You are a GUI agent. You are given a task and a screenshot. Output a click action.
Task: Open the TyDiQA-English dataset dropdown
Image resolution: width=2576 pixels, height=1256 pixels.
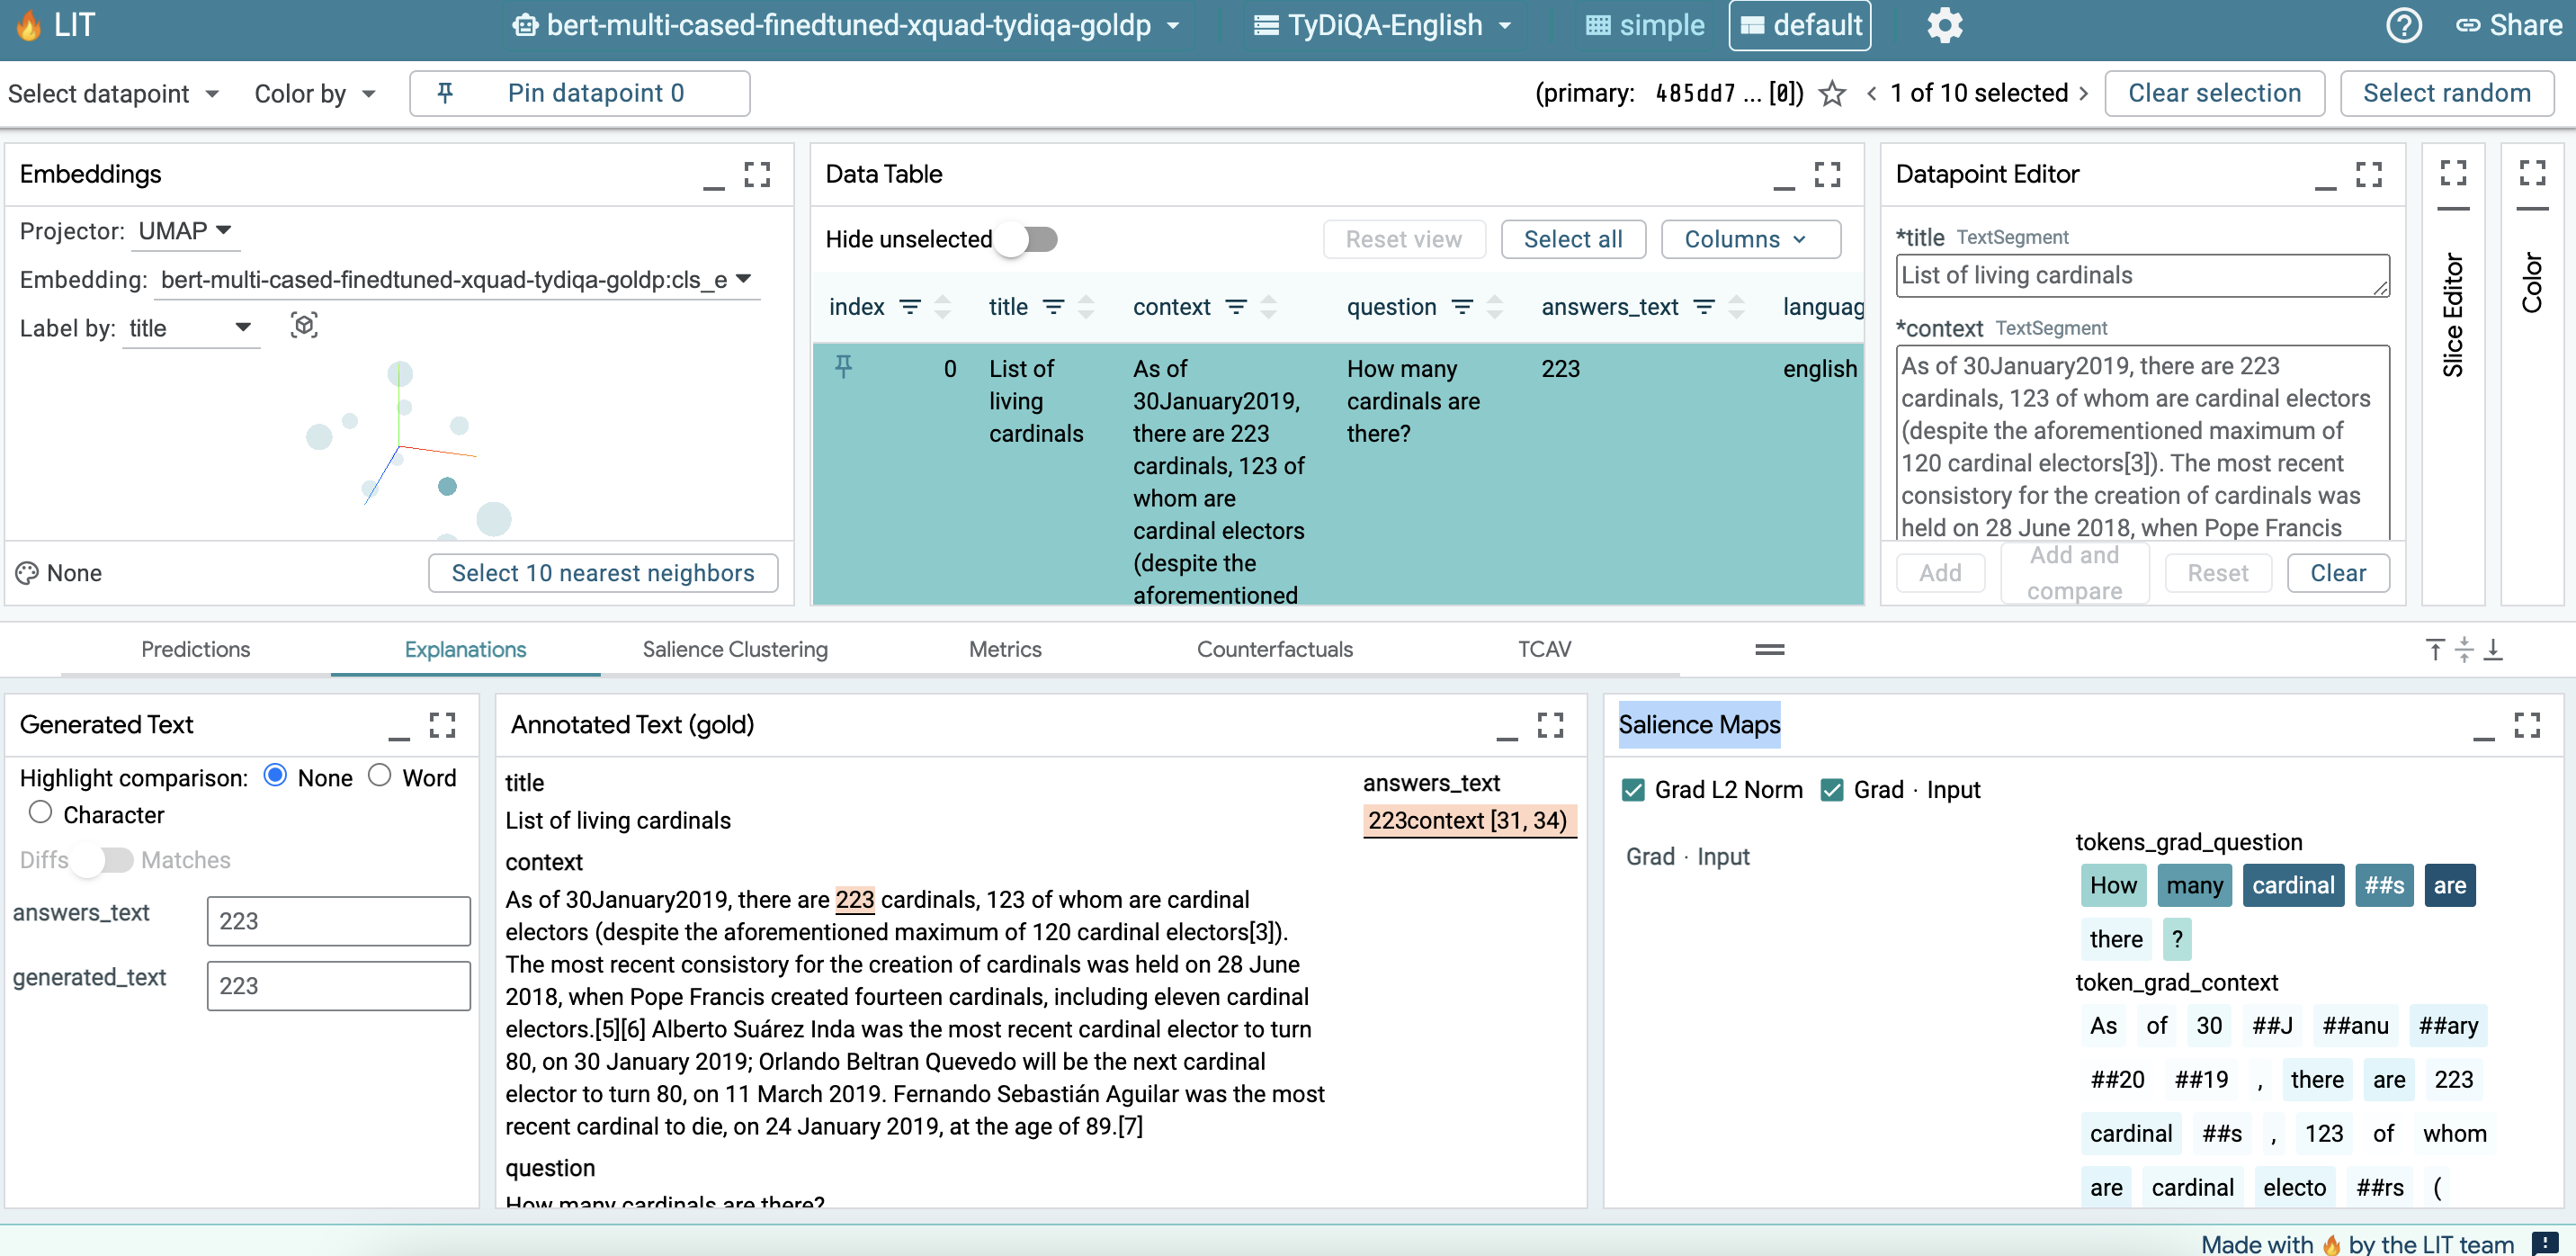[1384, 25]
